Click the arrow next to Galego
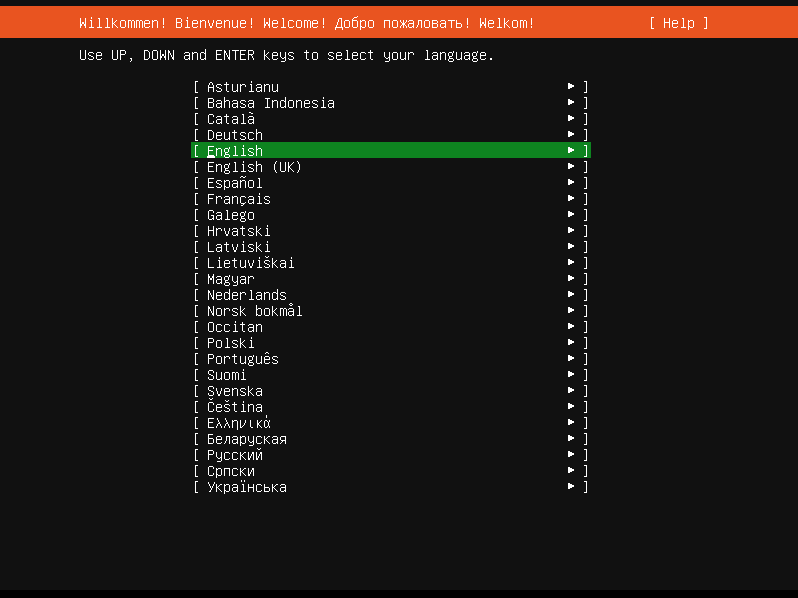The image size is (798, 598). (x=571, y=215)
